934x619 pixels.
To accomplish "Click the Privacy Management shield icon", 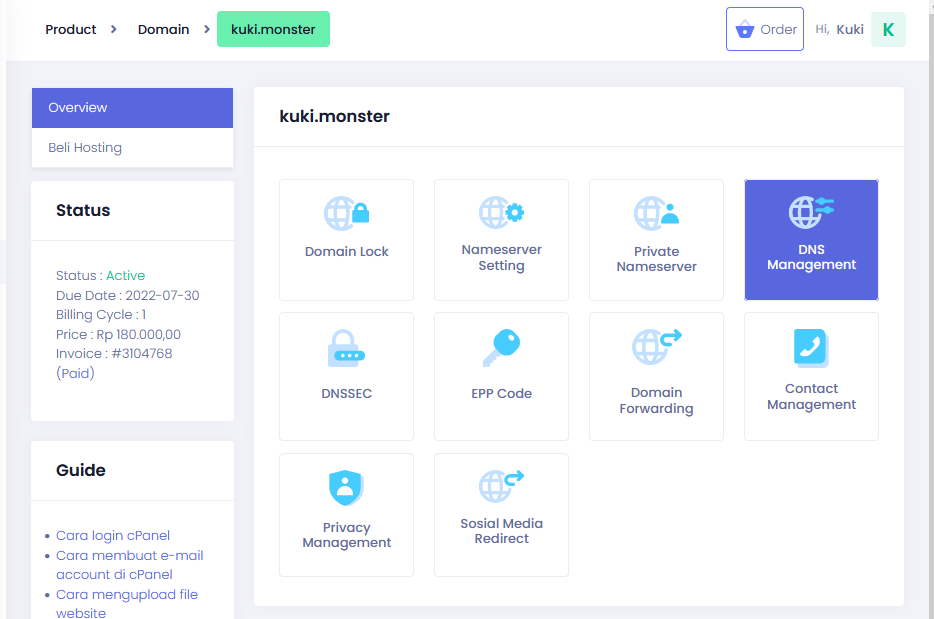I will 346,488.
